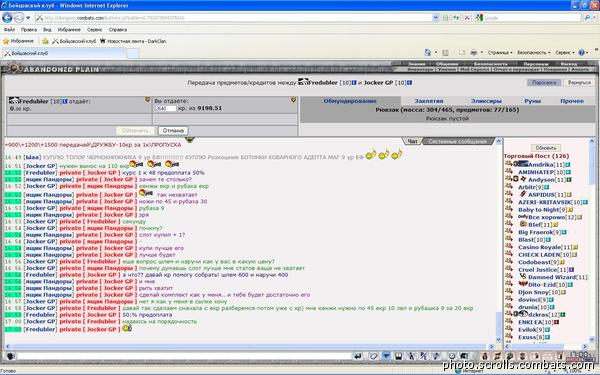This screenshot has width=600, height=375.
Task: Click the chat message input field
Action: coord(184,356)
